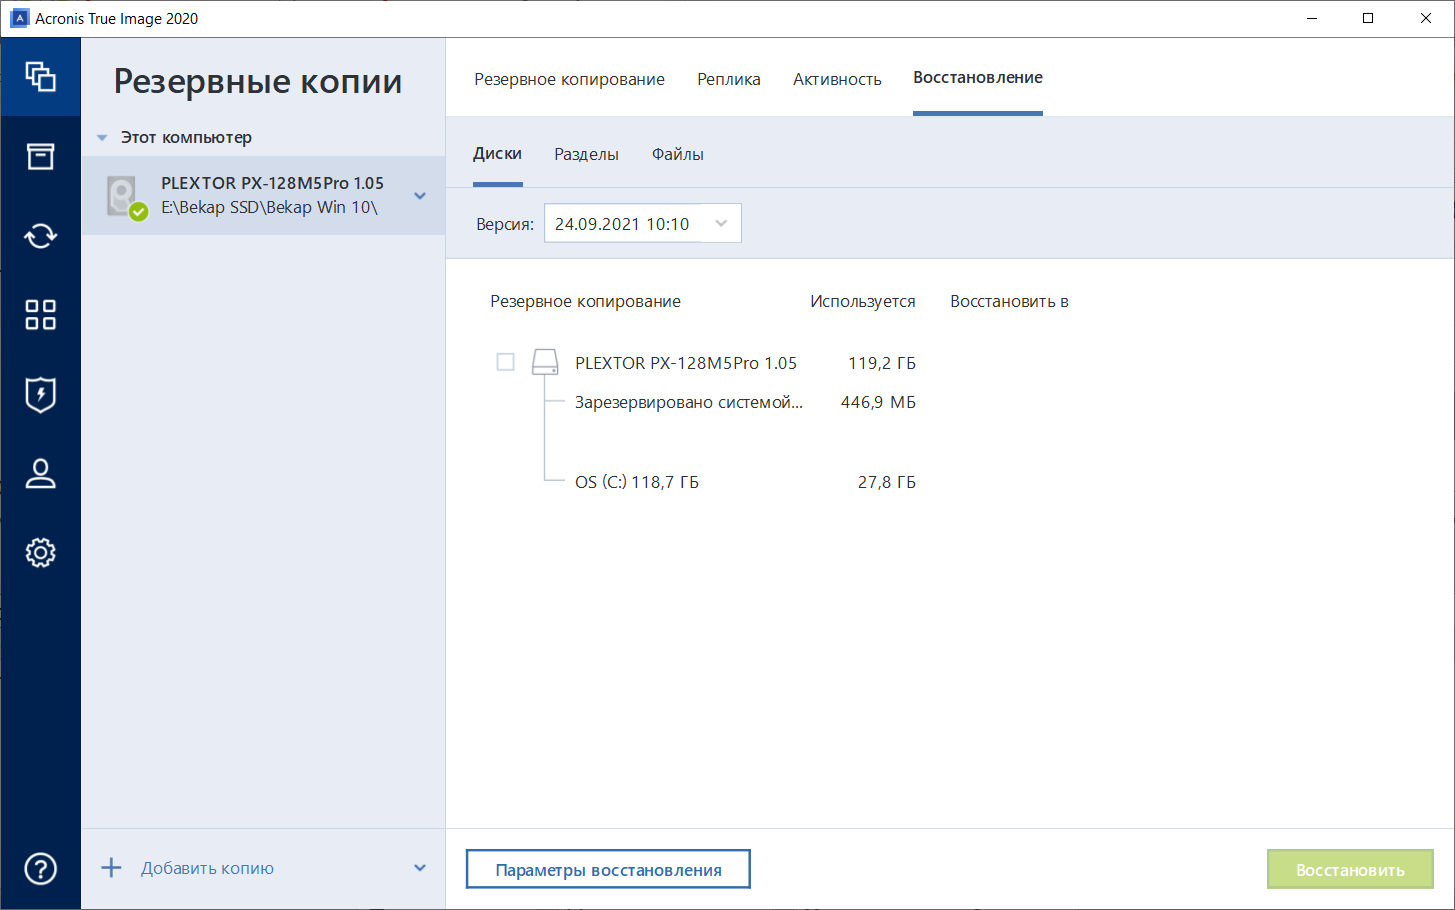Screen dimensions: 1455x910
Task: Click the Версия: label
Action: 505,224
